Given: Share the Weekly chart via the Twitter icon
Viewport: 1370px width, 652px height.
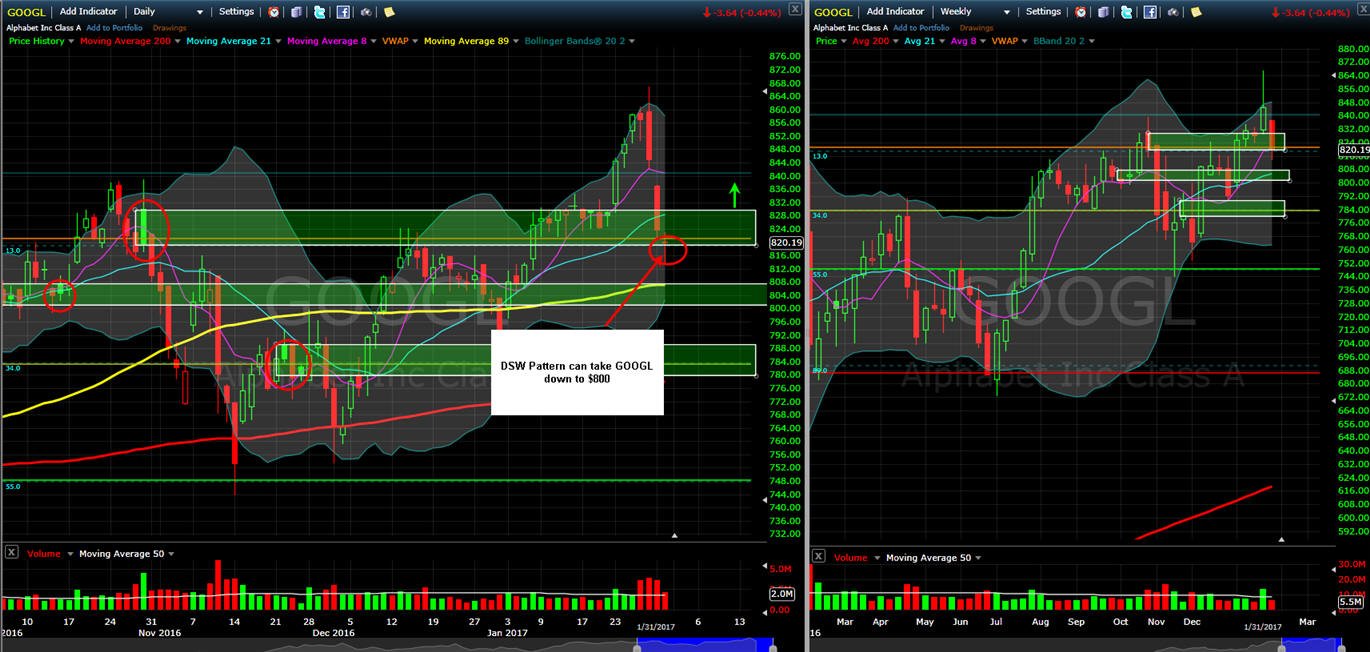Looking at the screenshot, I should [1125, 12].
